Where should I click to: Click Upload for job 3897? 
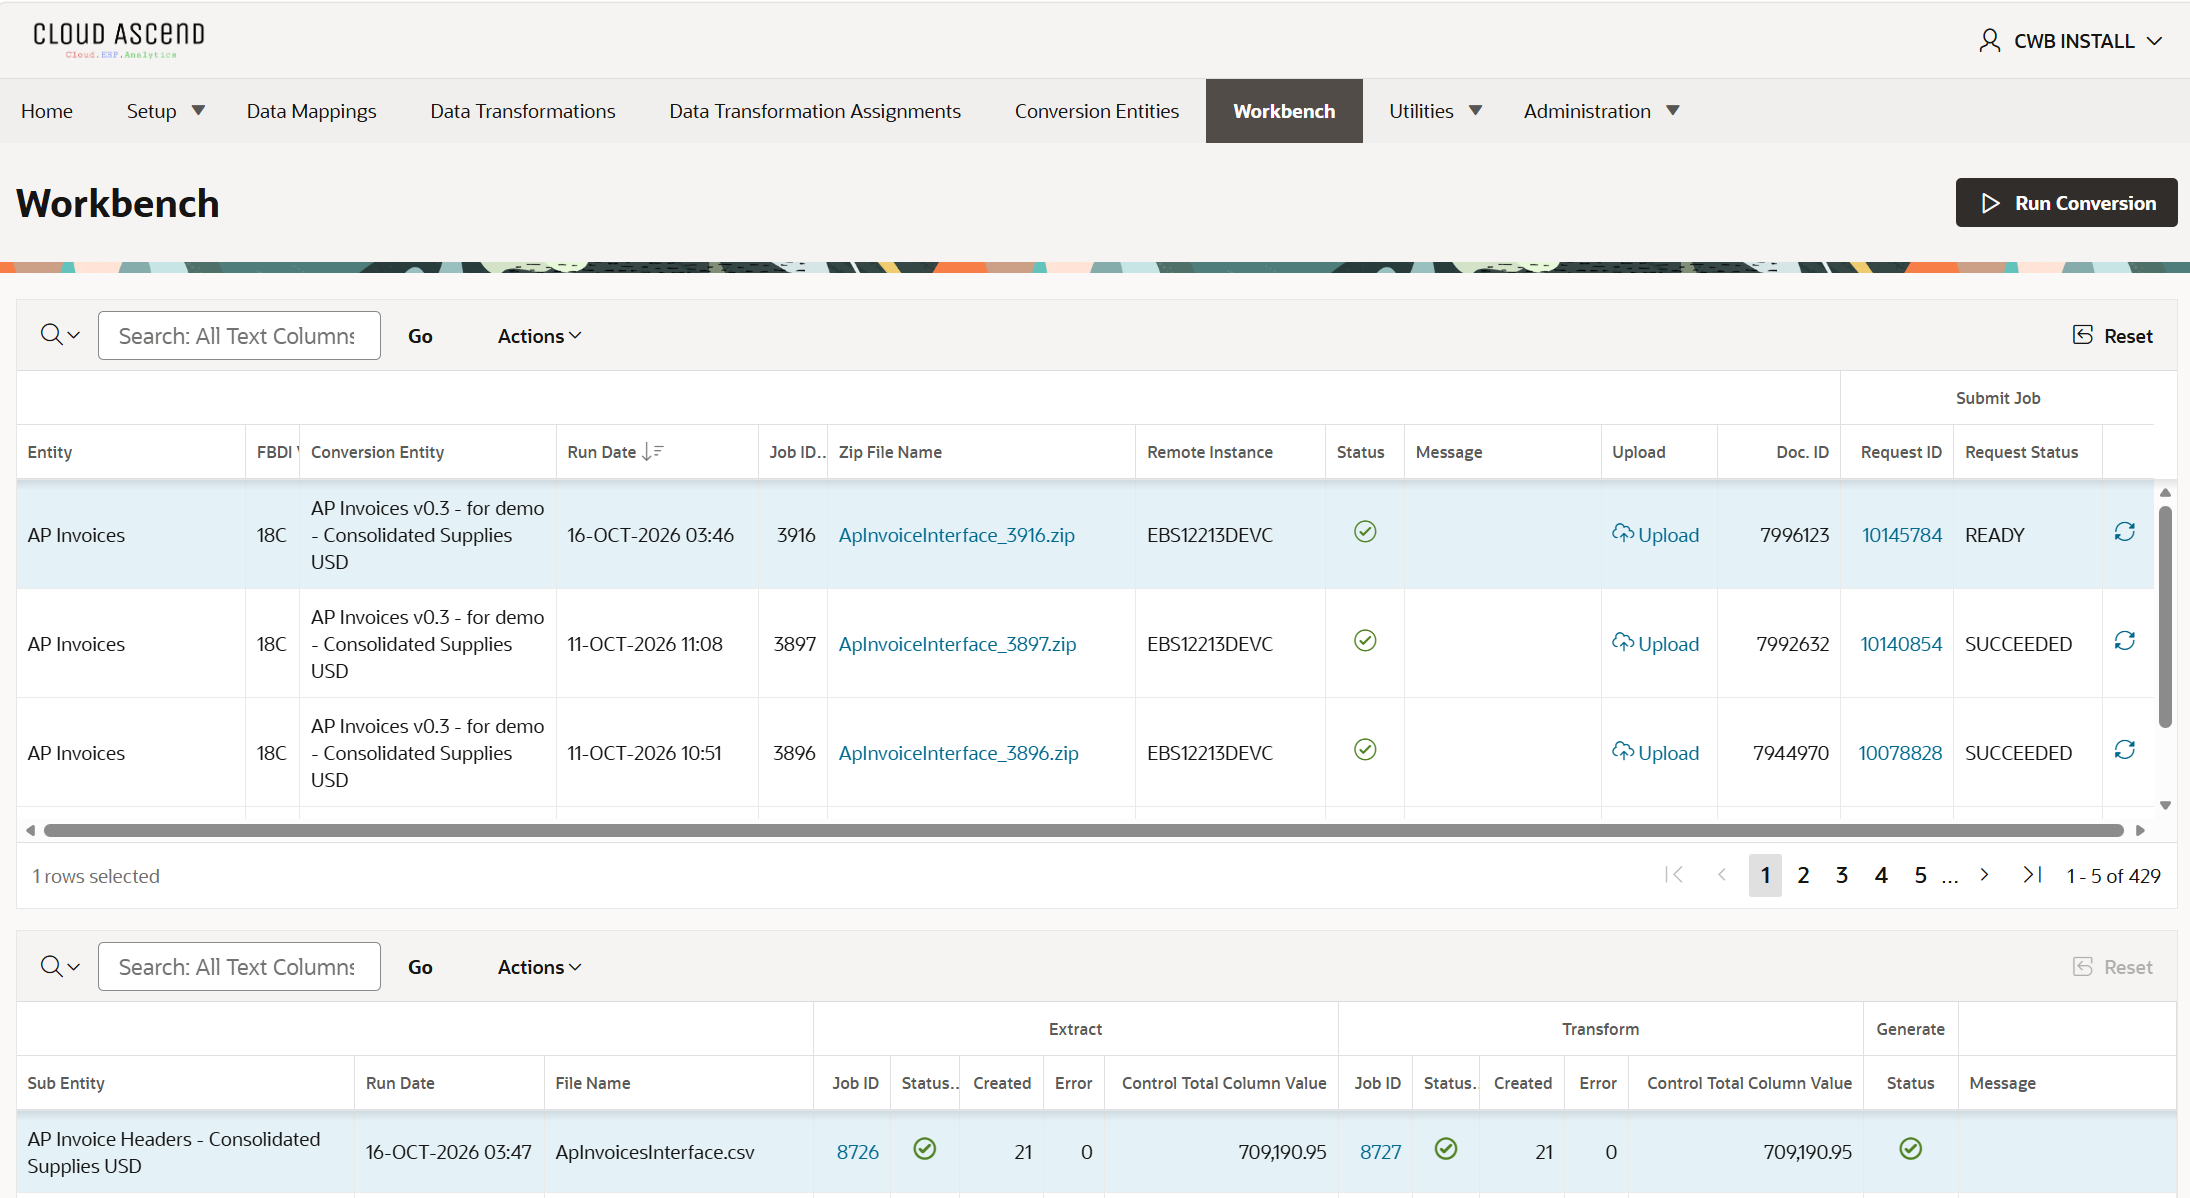click(x=1655, y=644)
